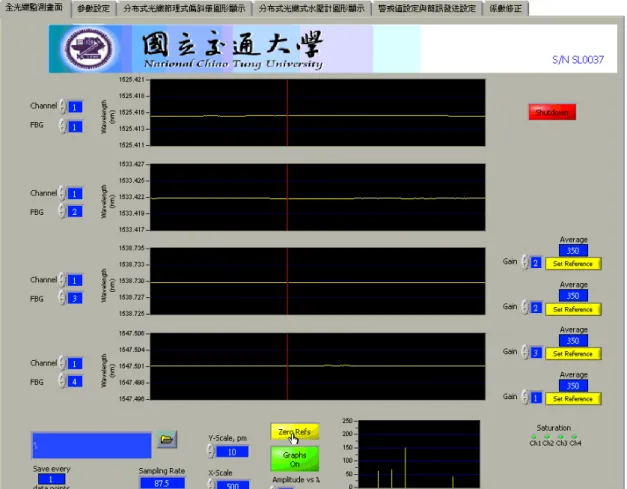
Task: Open the 全光纖監測畫面 monitoring tab
Action: pos(34,8)
